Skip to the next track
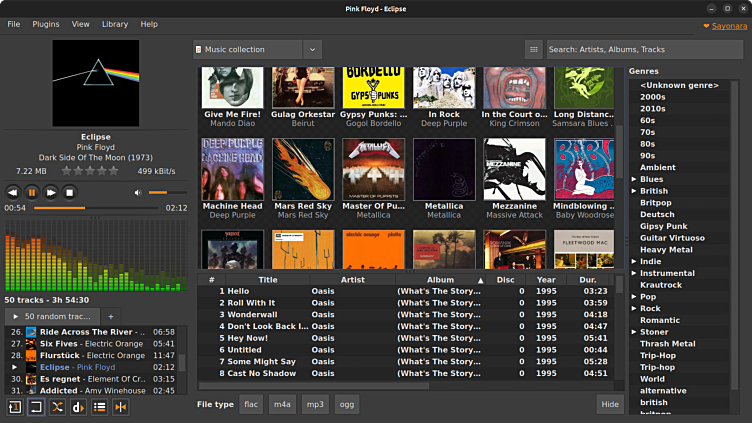This screenshot has height=423, width=752. point(51,192)
